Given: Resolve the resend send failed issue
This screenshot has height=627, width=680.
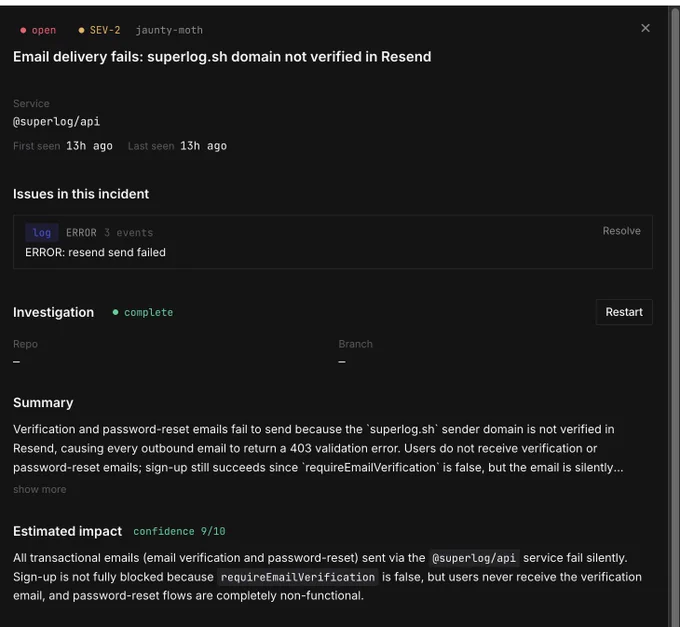Looking at the screenshot, I should (x=621, y=231).
